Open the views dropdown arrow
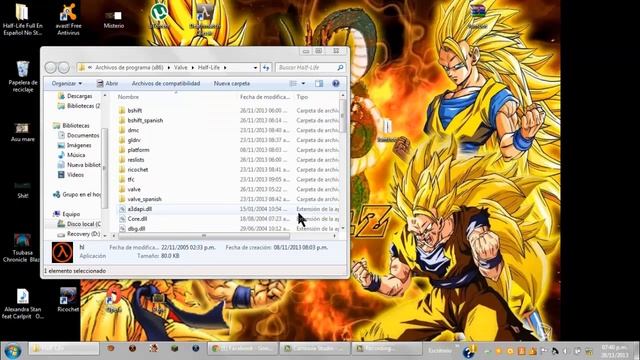Viewport: 640px width, 360px height. [303, 83]
